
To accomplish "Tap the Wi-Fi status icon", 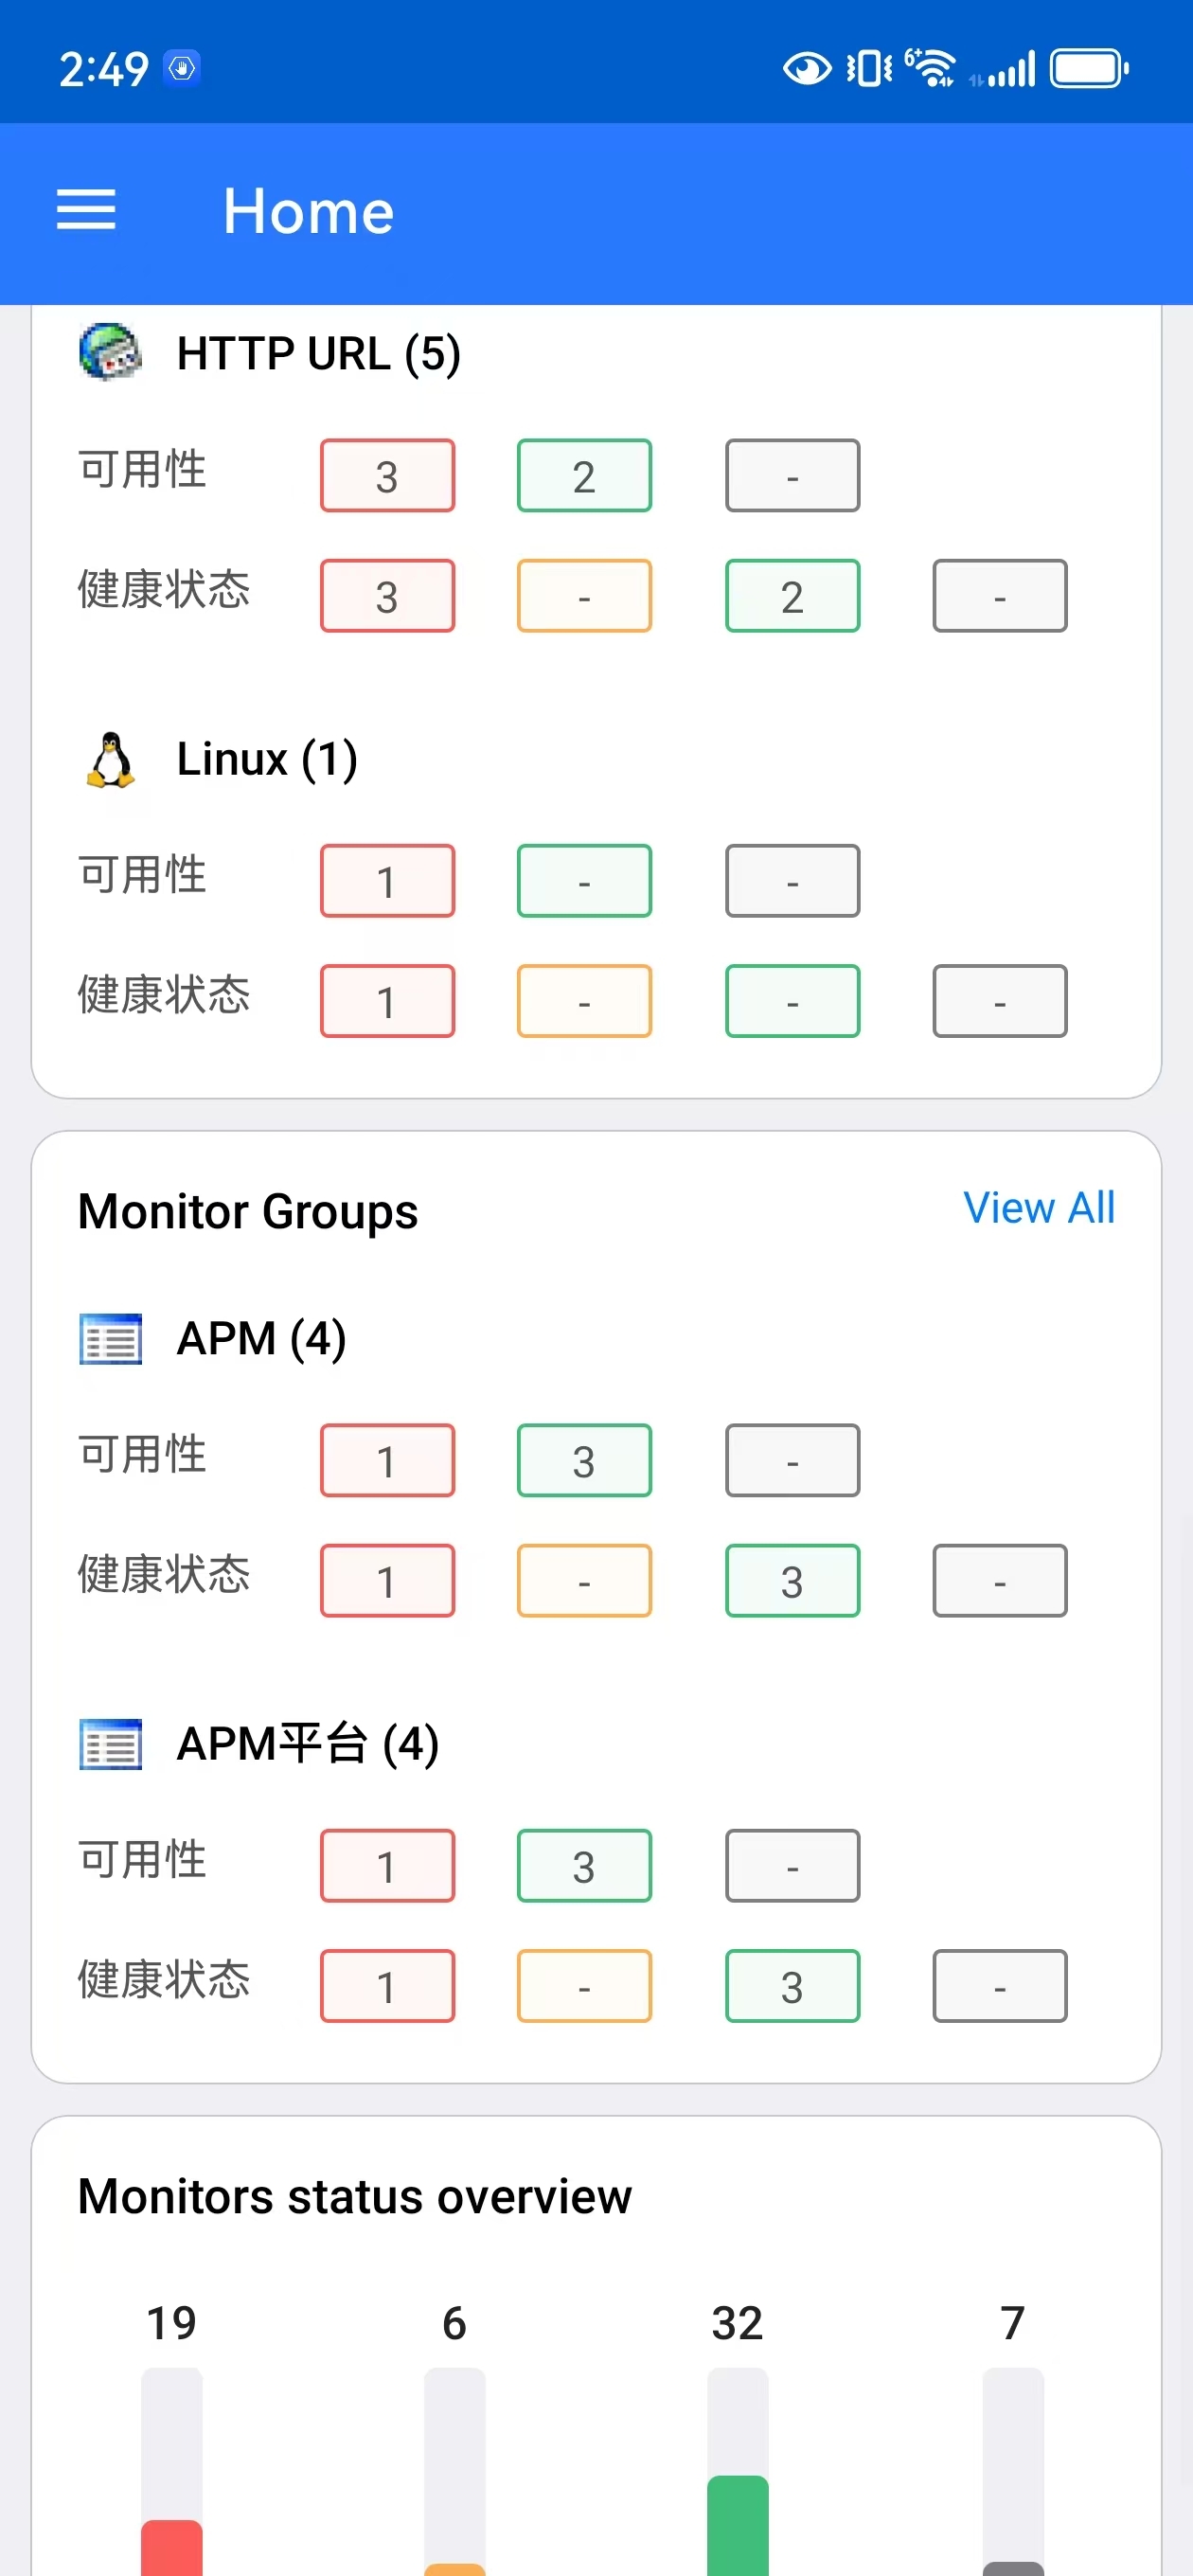I will [931, 69].
